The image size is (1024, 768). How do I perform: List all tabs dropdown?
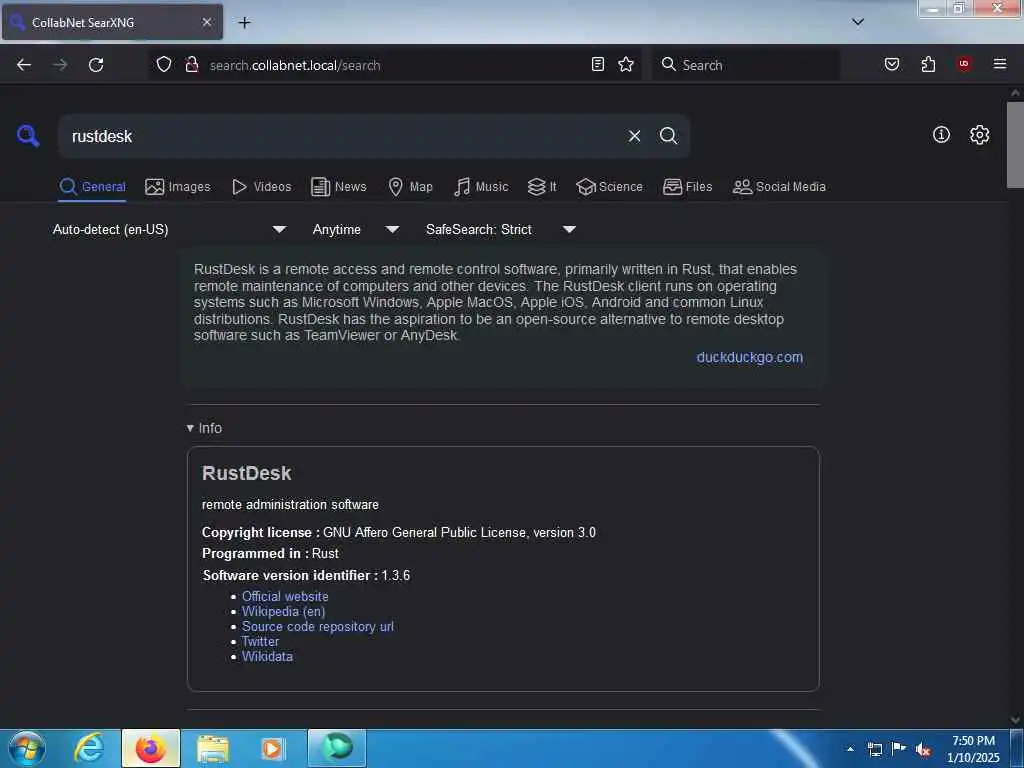click(x=858, y=22)
